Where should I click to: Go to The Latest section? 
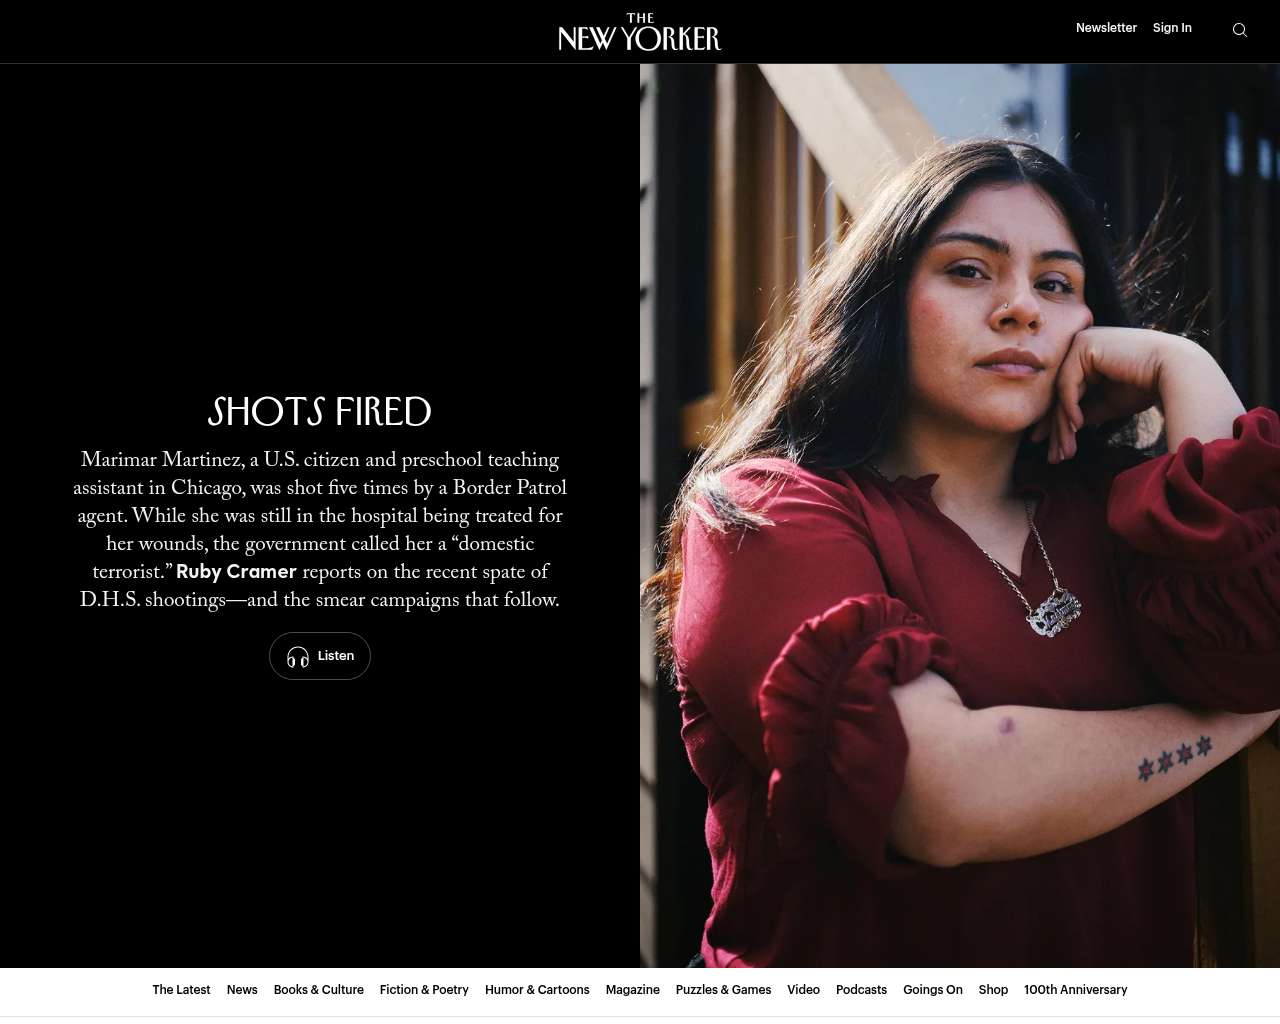181,990
